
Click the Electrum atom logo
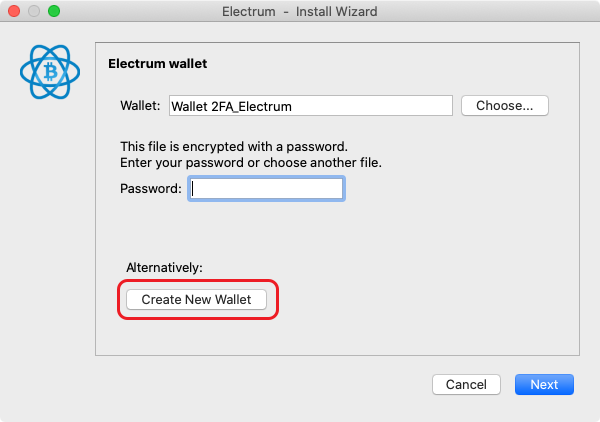tap(50, 72)
